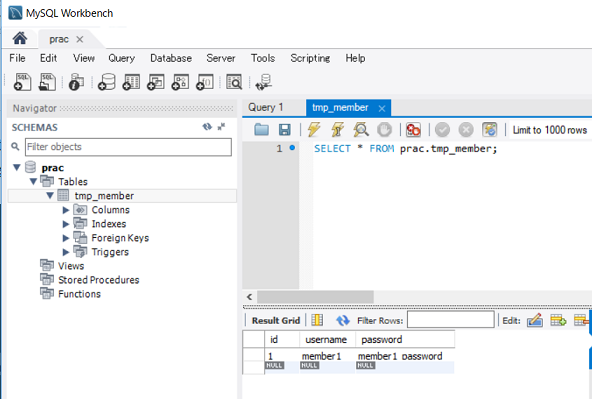
Task: Click the Filter objects search field
Action: pyautogui.click(x=128, y=147)
